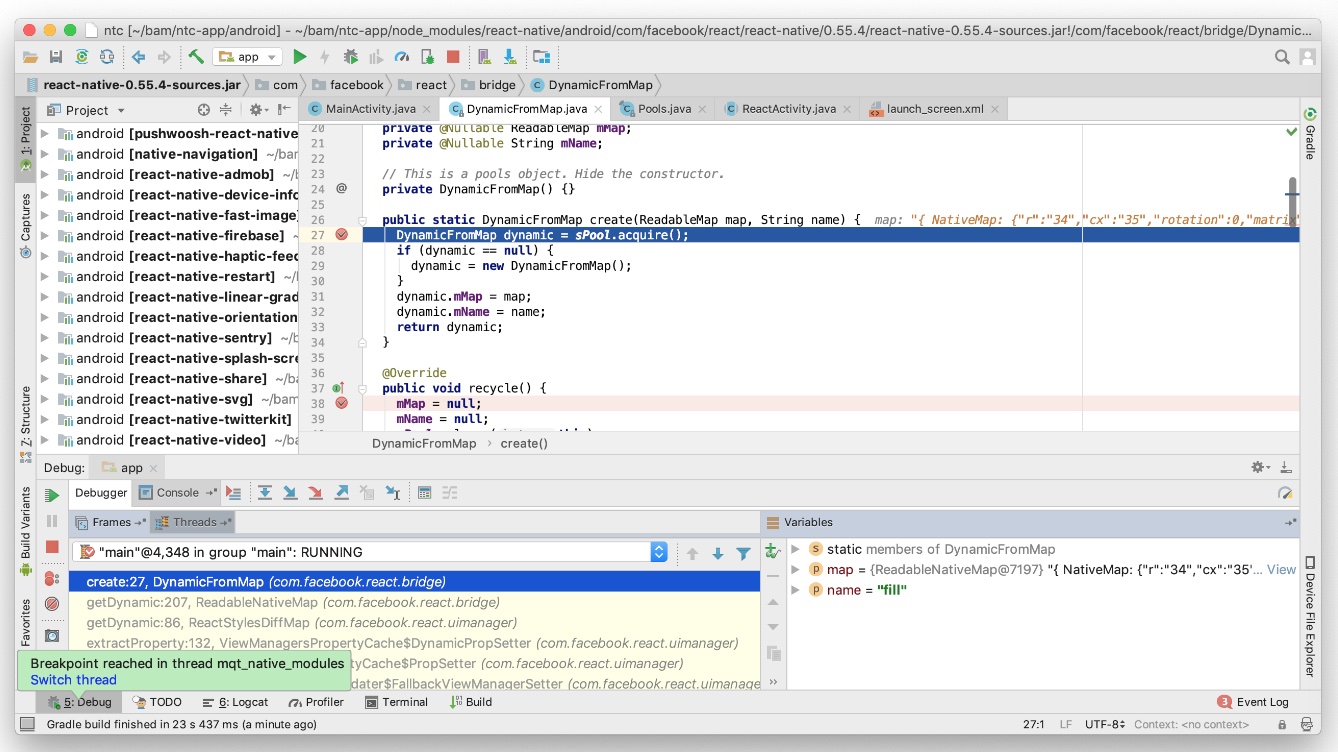Expand the map variable node

795,570
